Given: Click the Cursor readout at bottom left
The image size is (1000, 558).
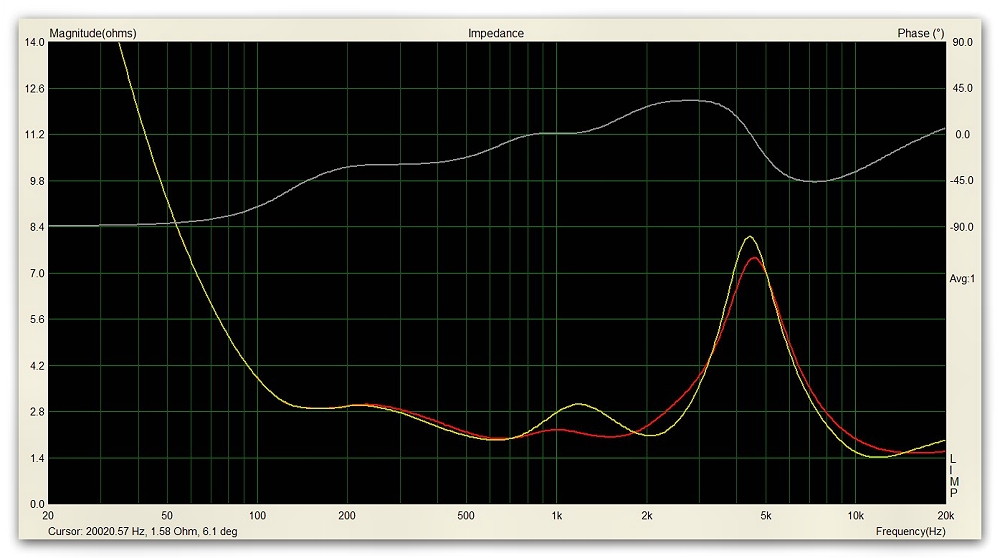Looking at the screenshot, I should [143, 532].
